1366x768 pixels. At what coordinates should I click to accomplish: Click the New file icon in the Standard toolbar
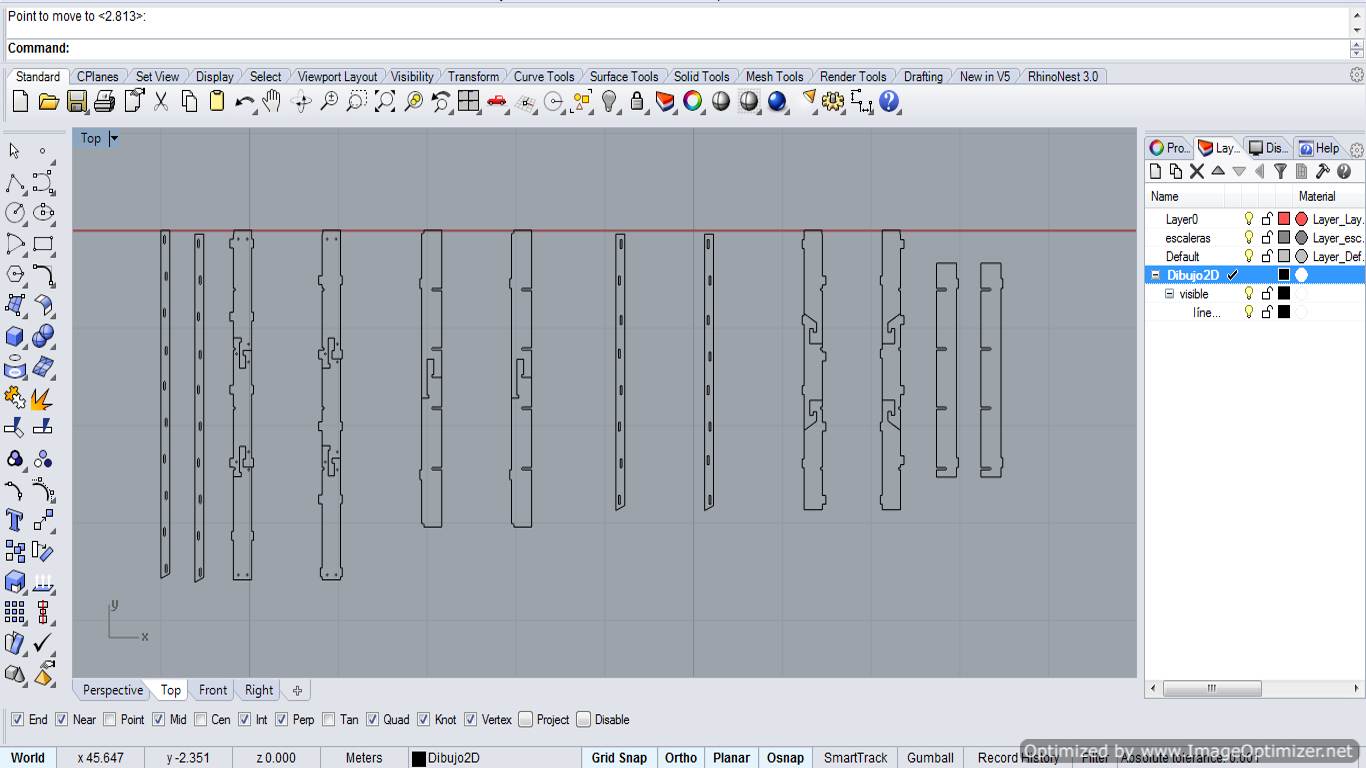(x=20, y=101)
